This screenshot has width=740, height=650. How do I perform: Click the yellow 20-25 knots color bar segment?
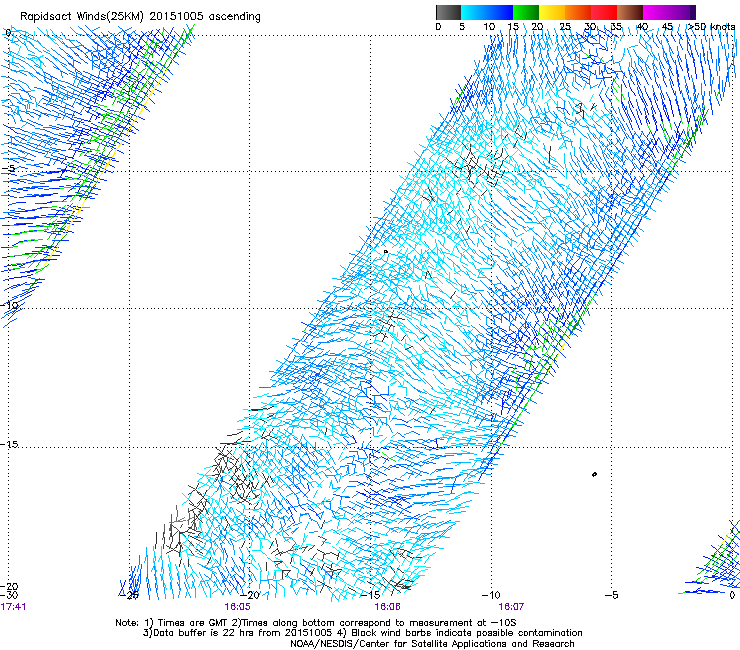552,12
